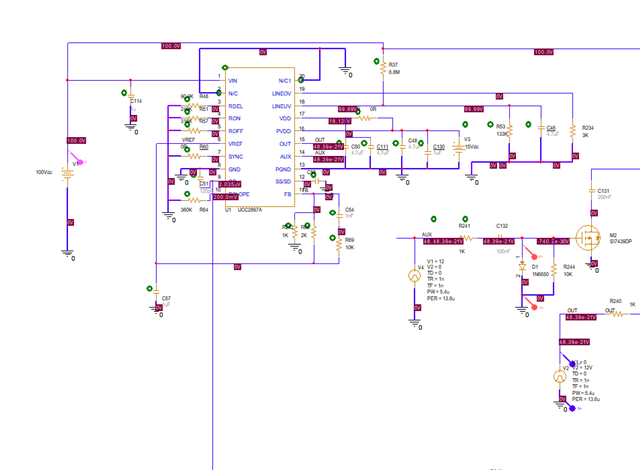Image resolution: width=640 pixels, height=470 pixels.
Task: Select the ground symbol below V1 battery
Action: [x=68, y=254]
